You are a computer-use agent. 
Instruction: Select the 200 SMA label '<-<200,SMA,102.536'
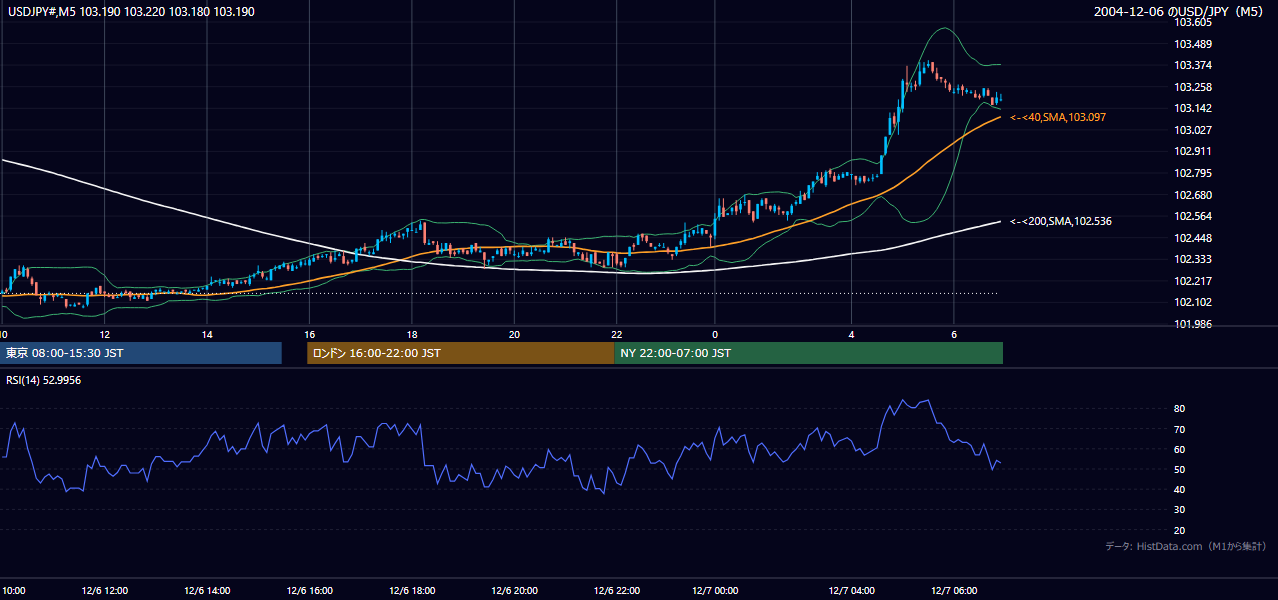click(1061, 221)
